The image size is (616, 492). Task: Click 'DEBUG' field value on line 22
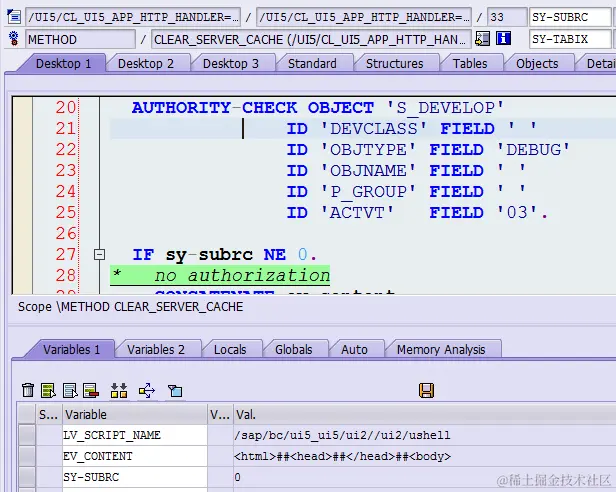(x=533, y=149)
